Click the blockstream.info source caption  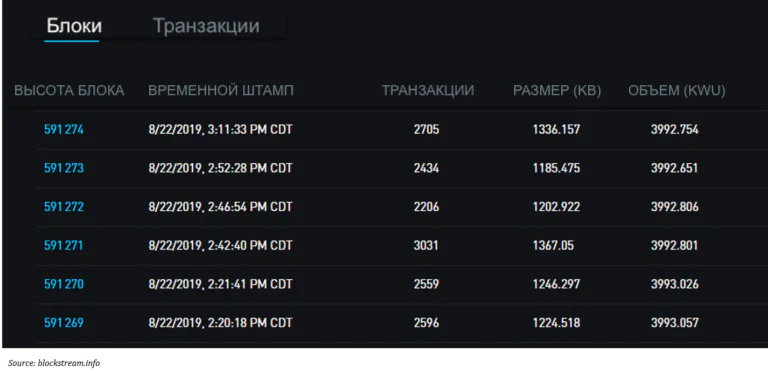point(54,363)
